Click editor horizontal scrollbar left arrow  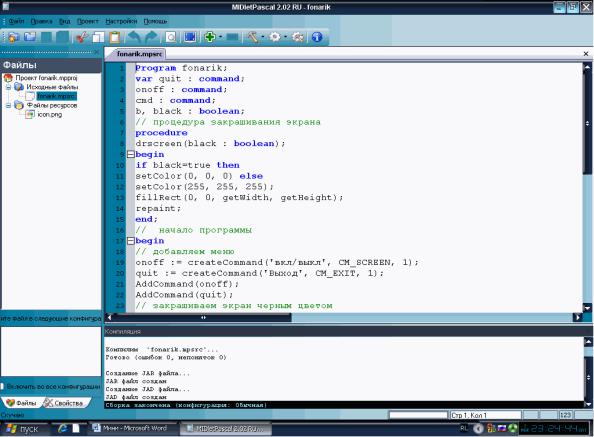(x=109, y=317)
